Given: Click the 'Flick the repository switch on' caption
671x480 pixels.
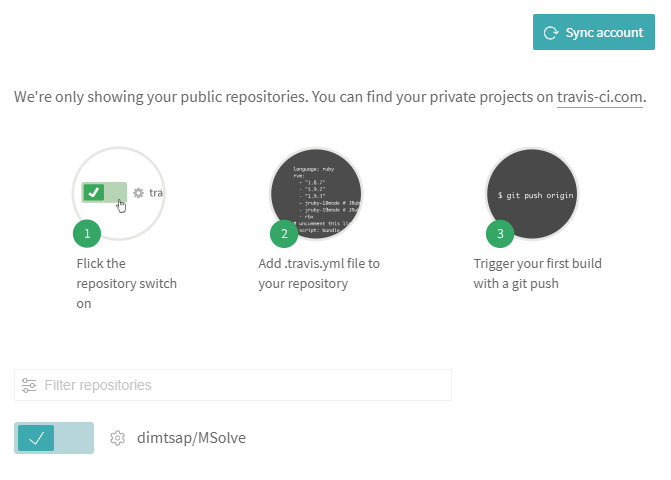Looking at the screenshot, I should click(126, 283).
